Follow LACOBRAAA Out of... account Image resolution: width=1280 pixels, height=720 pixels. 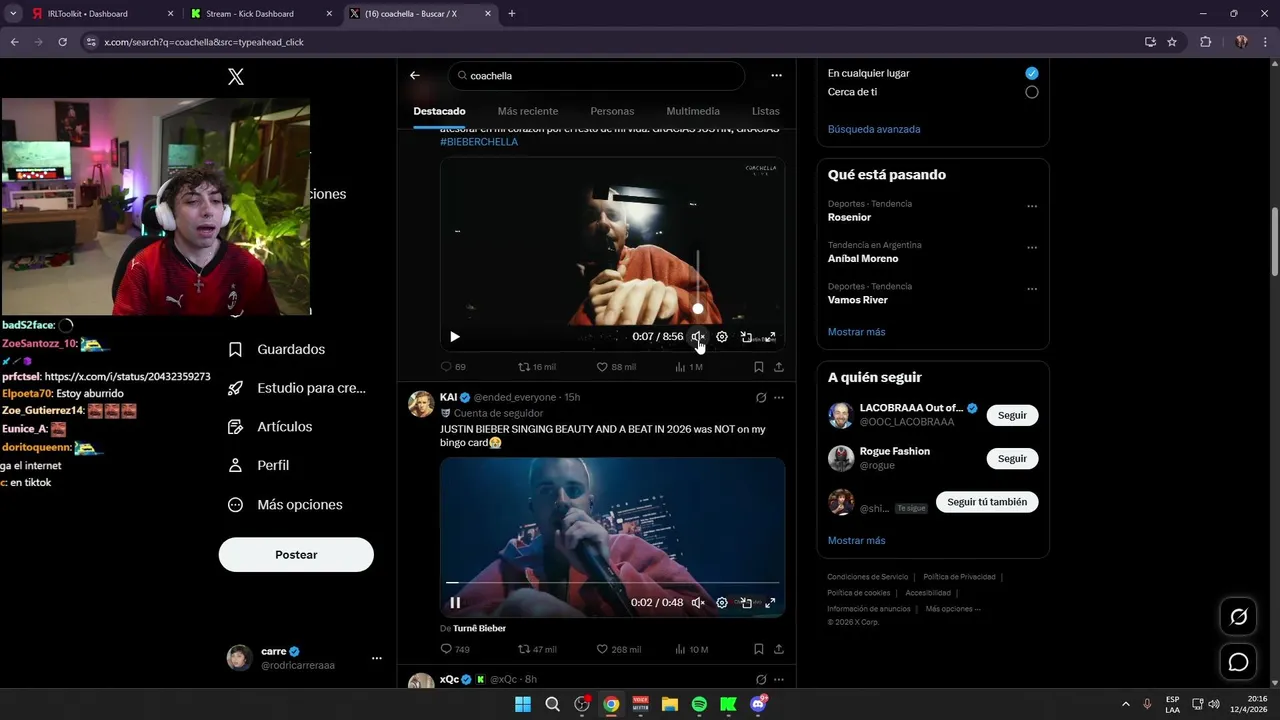tap(1012, 415)
